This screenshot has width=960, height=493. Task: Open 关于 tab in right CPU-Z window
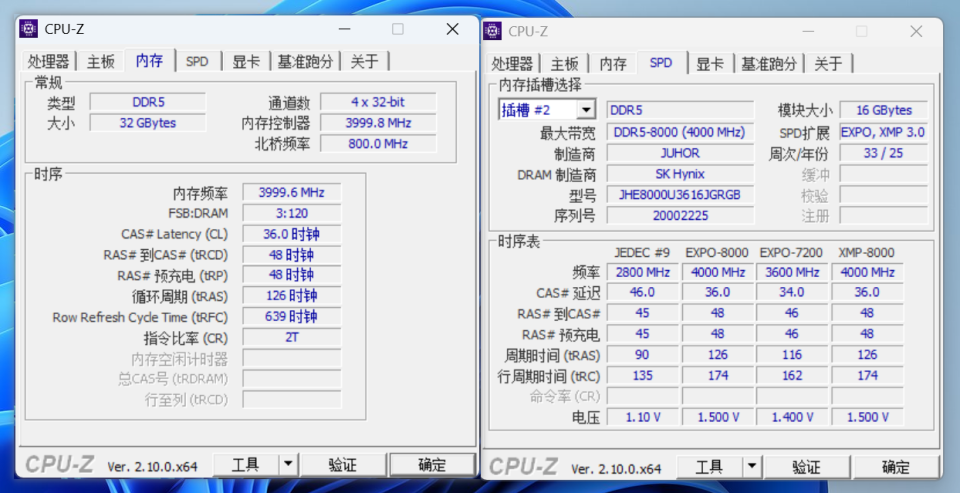pyautogui.click(x=828, y=63)
